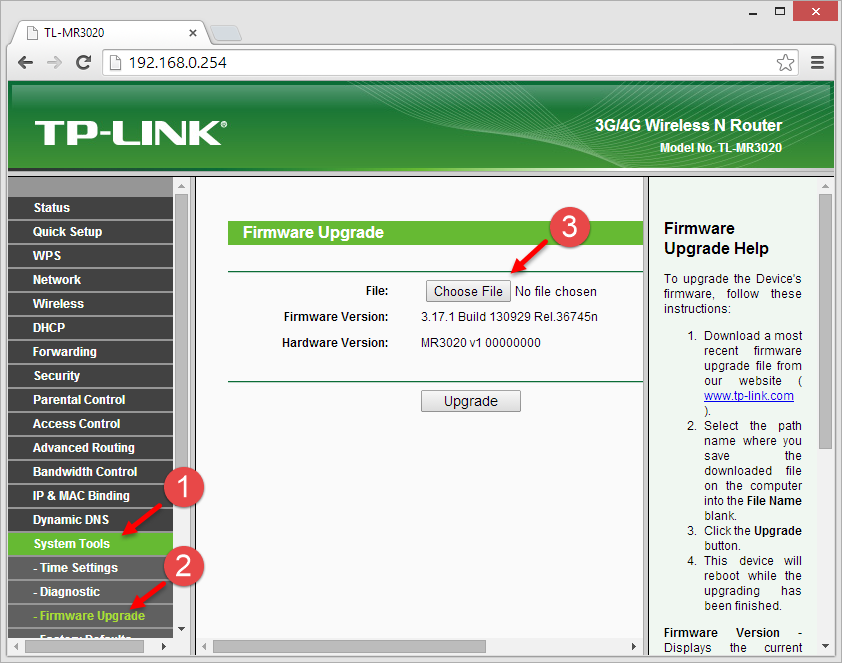This screenshot has width=842, height=663.
Task: Click sidebar horizontal scroll left arrow
Action: click(16, 647)
